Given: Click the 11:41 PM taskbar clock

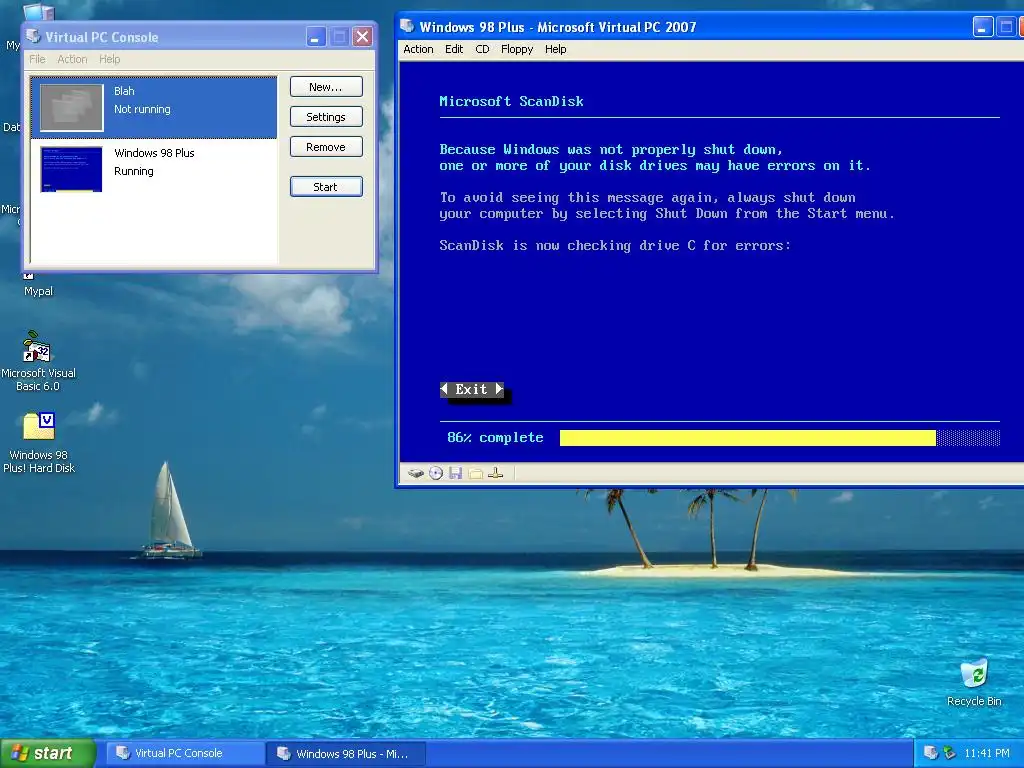Looking at the screenshot, I should (x=986, y=753).
